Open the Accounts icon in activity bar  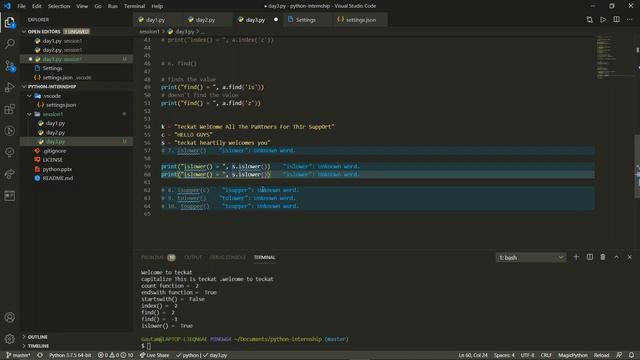(10, 317)
